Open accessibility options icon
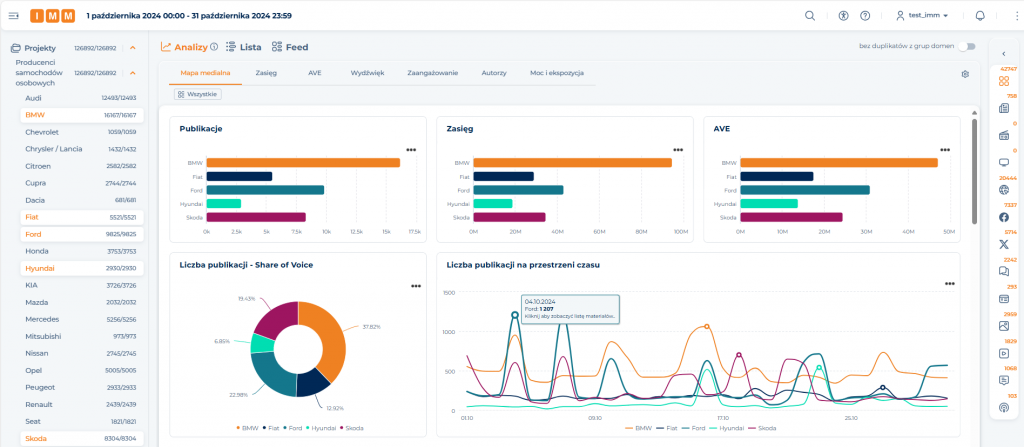This screenshot has width=1024, height=447. click(x=843, y=16)
